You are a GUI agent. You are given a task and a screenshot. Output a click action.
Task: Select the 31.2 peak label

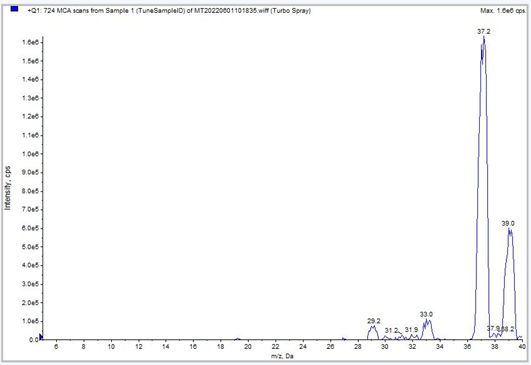click(x=391, y=330)
